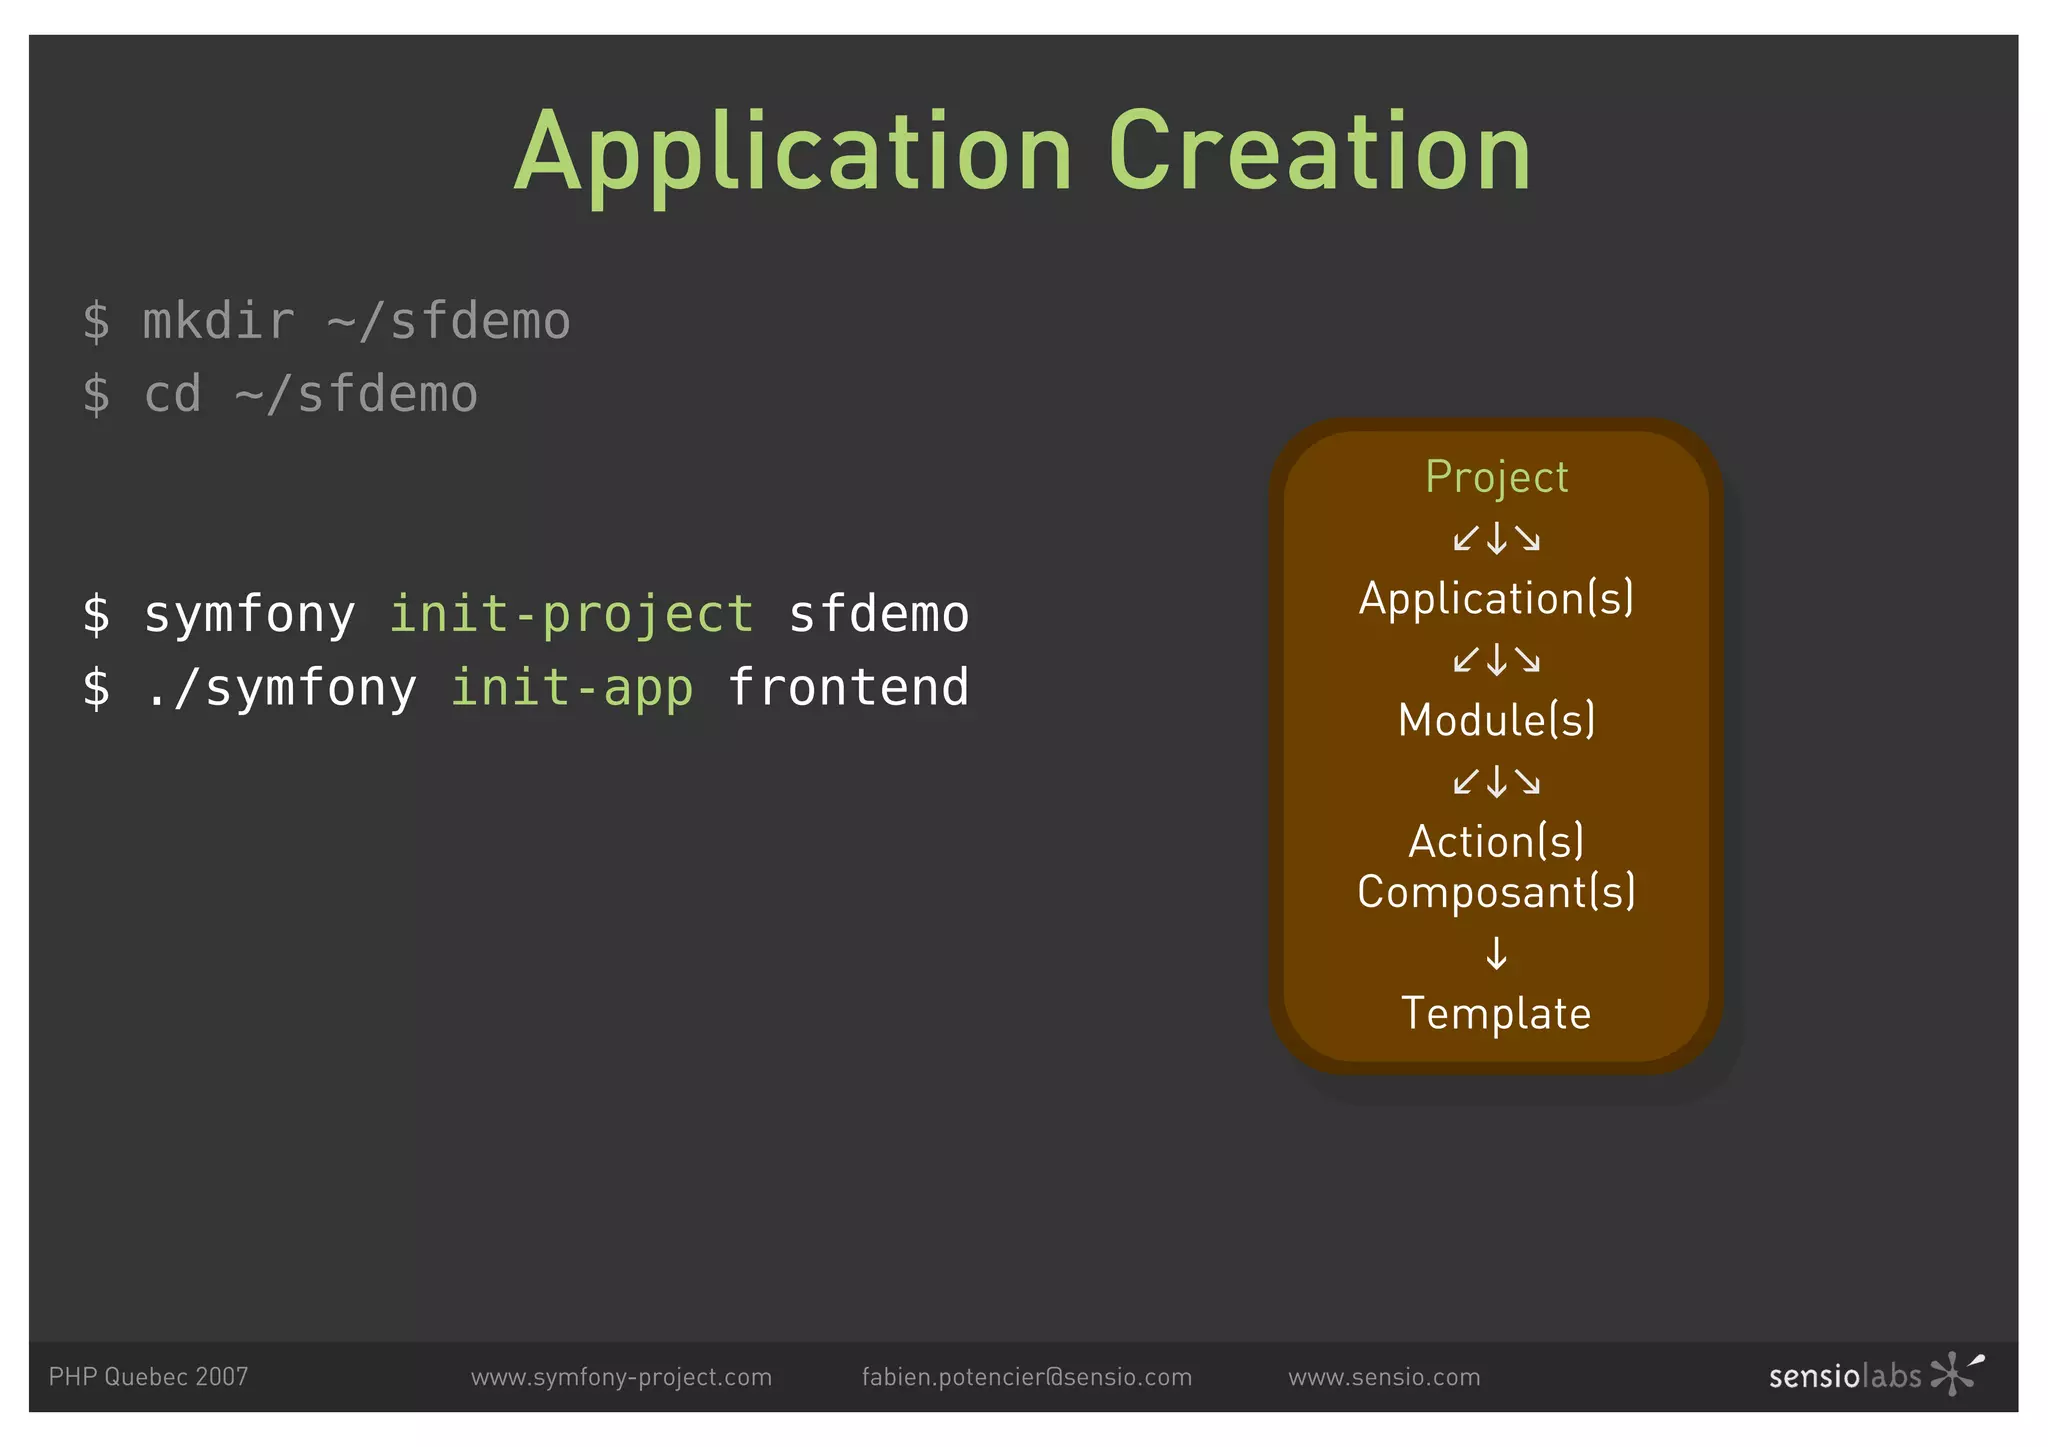Image resolution: width=2048 pixels, height=1447 pixels.
Task: Click 'Action(s)' in the hierarchy box
Action: tap(1496, 841)
